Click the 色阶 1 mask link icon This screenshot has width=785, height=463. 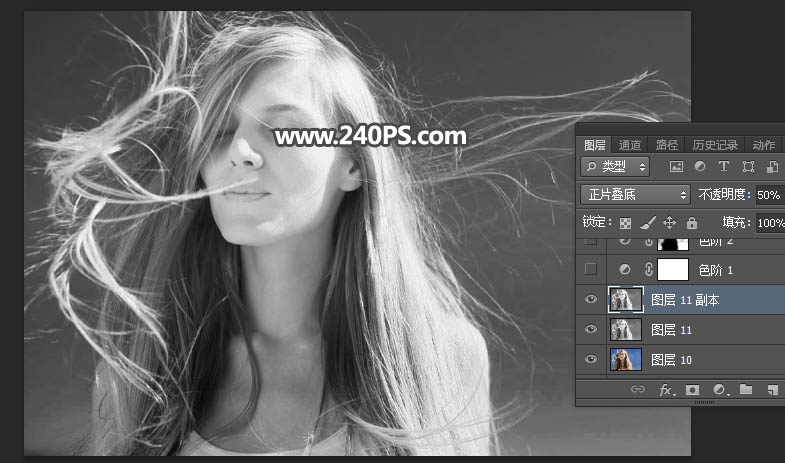point(649,269)
